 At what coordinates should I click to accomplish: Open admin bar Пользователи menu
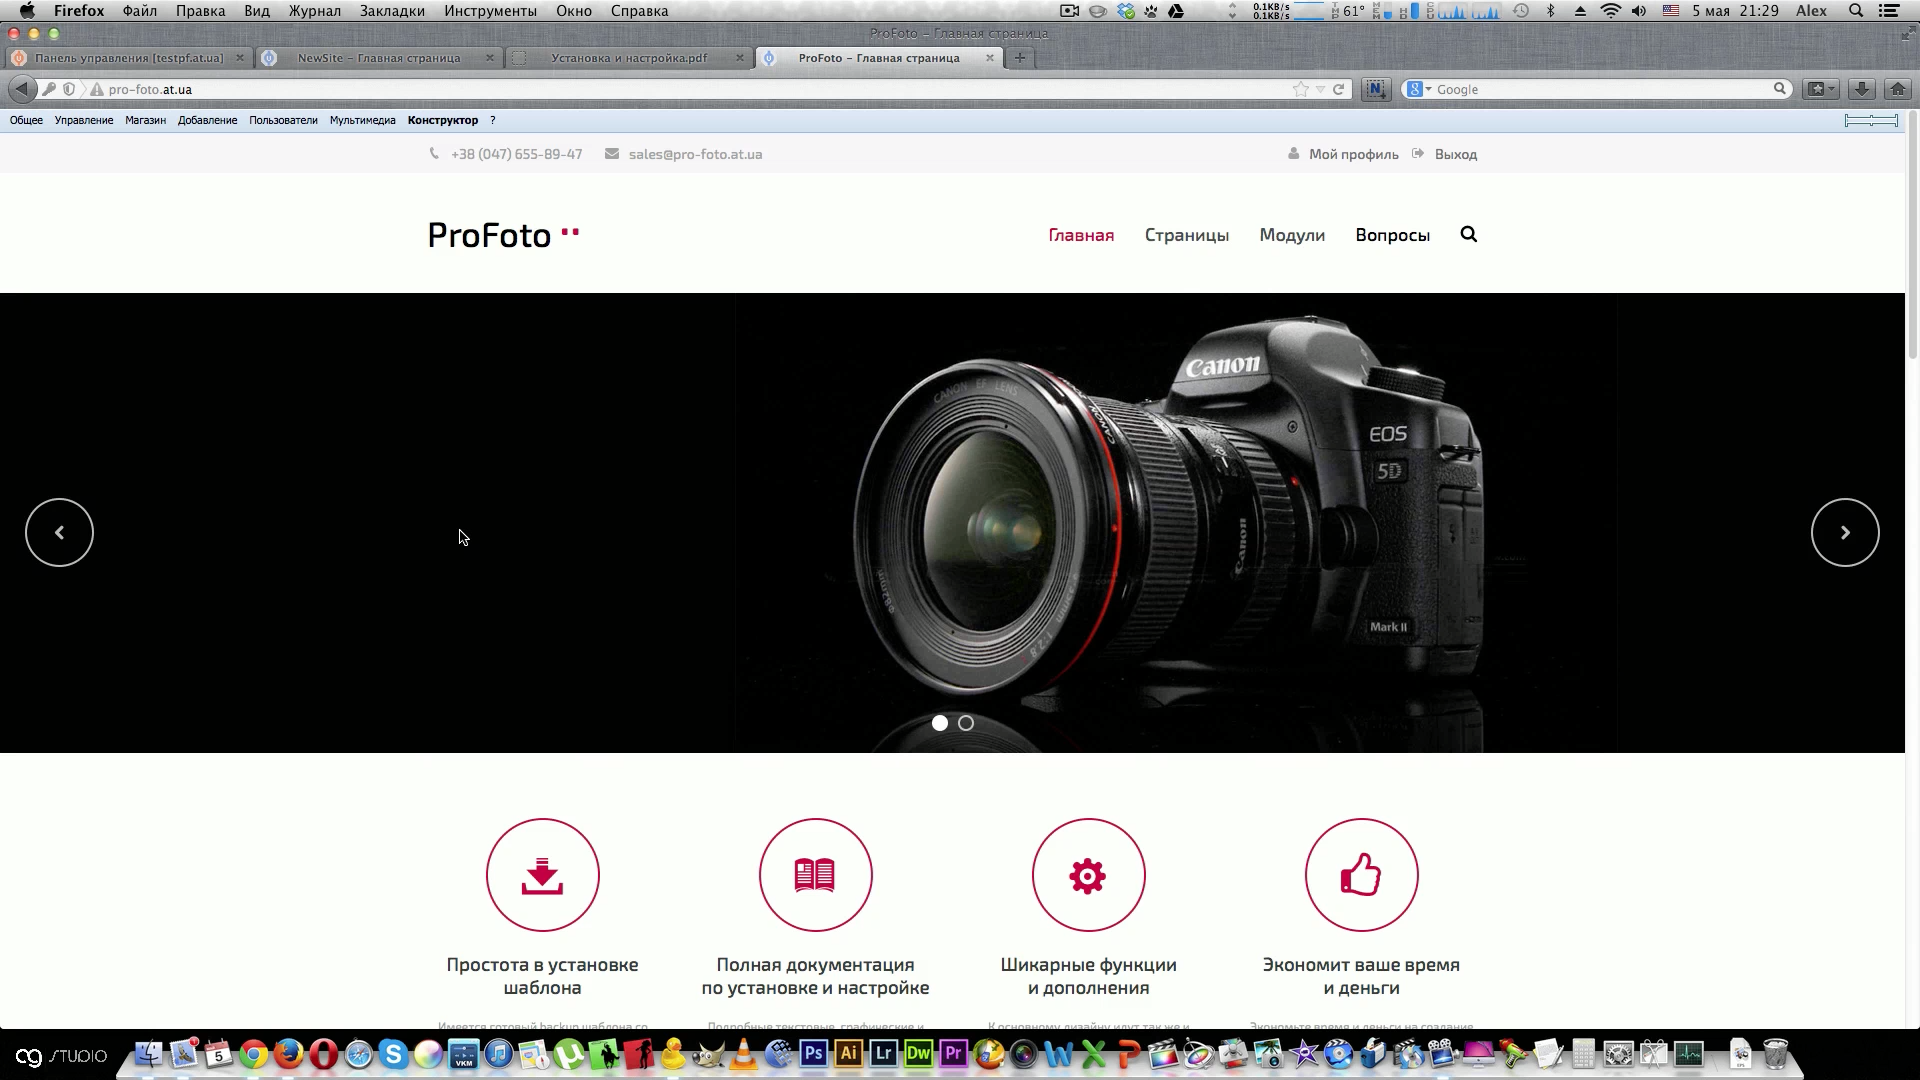283,120
